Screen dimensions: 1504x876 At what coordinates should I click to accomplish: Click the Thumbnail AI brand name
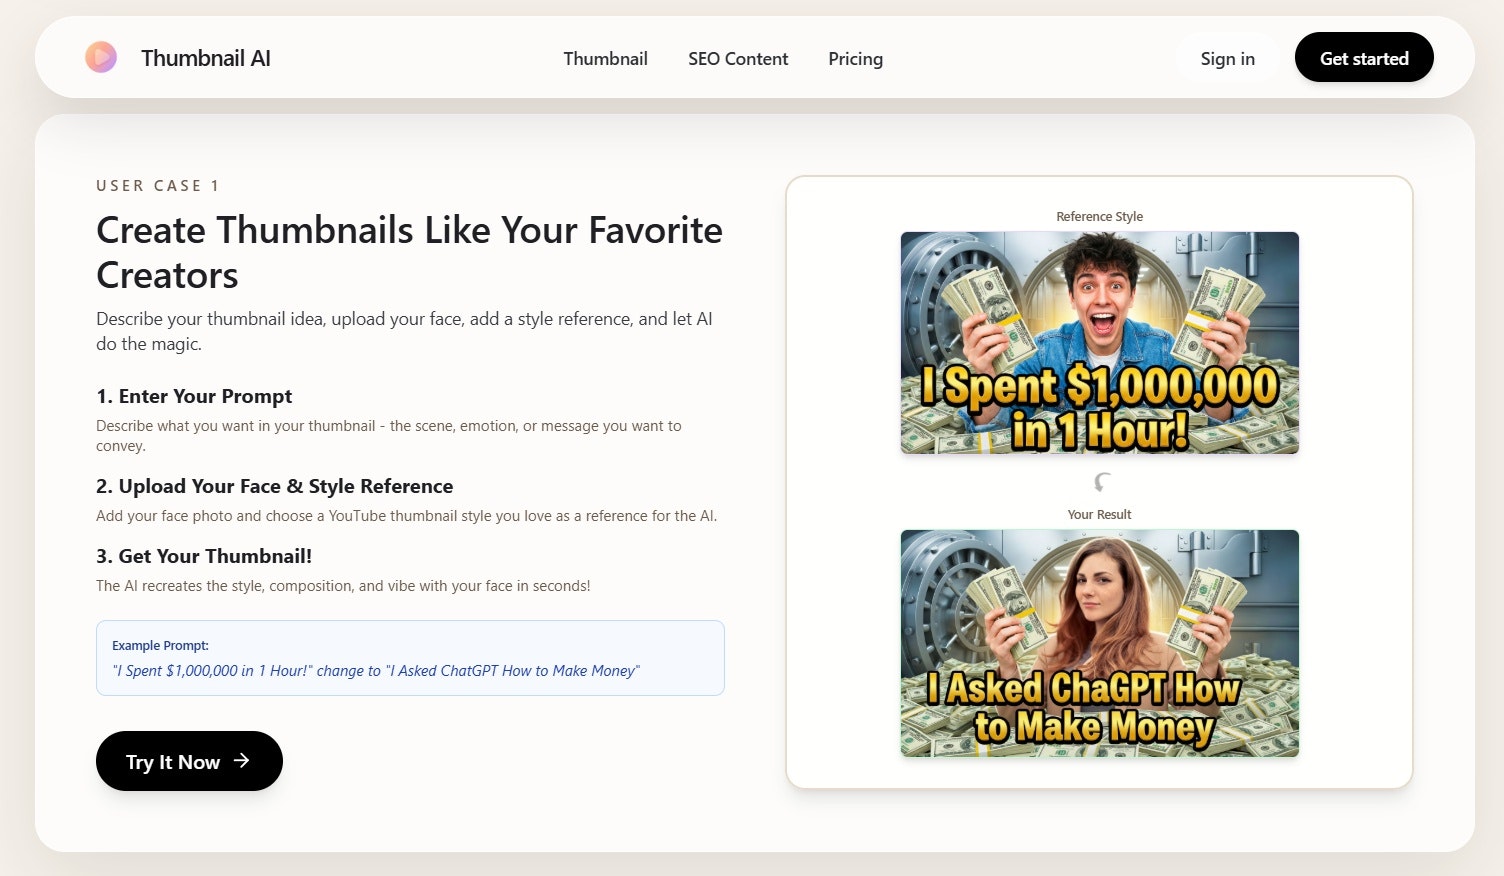[206, 58]
